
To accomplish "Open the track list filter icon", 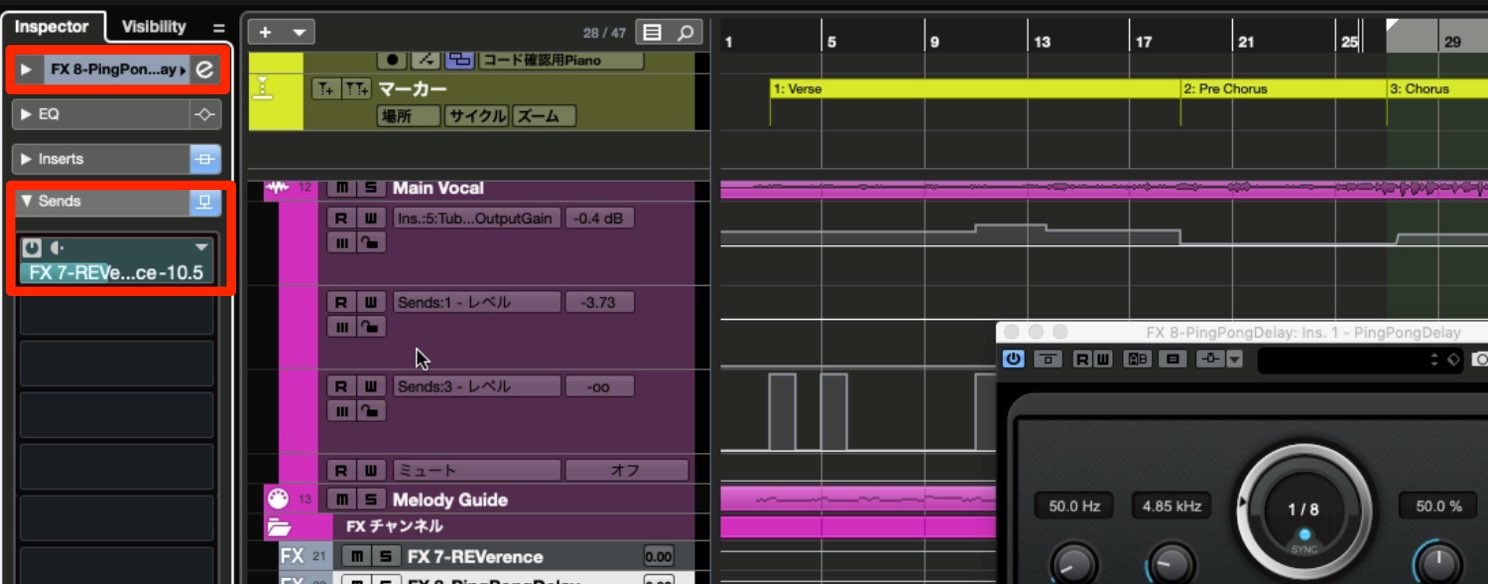I will click(x=653, y=32).
